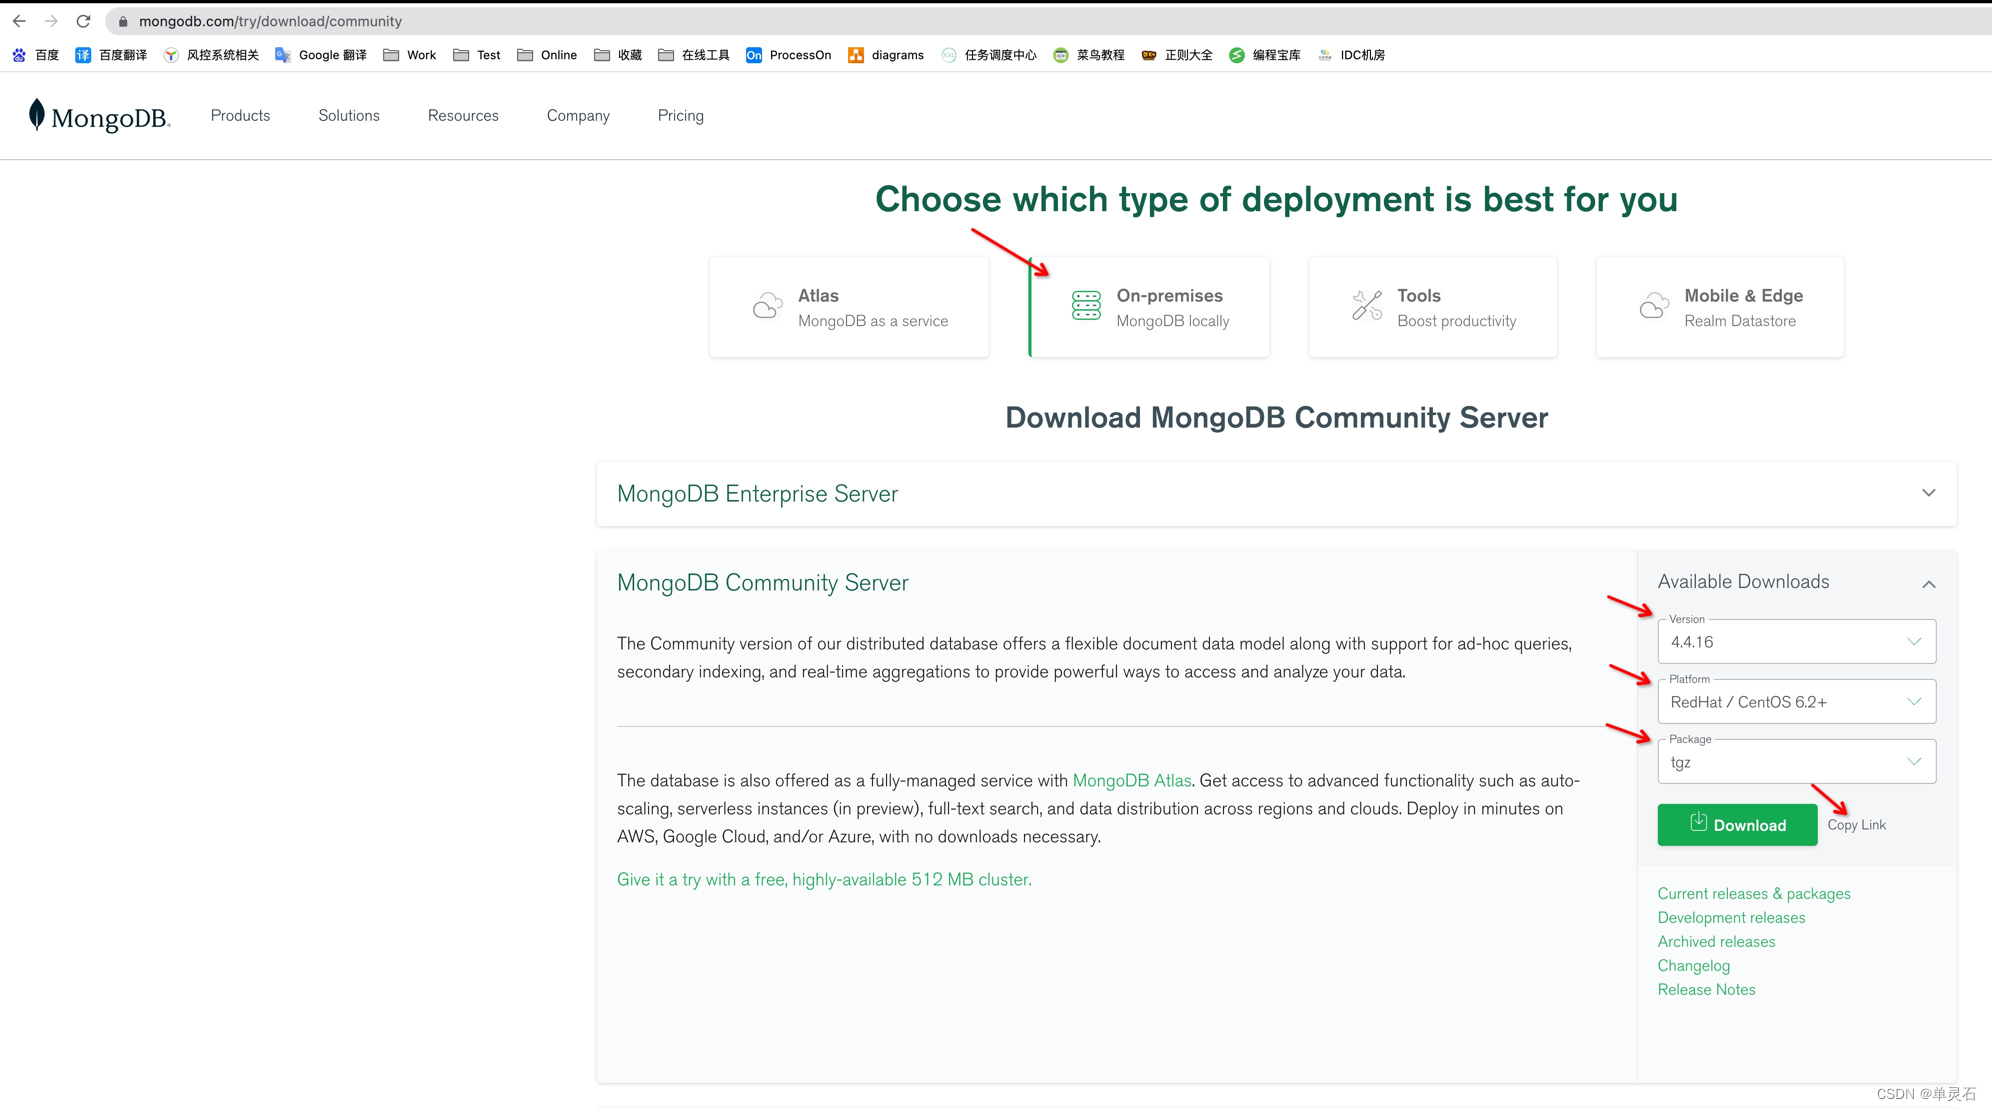Open the Archived releases link
The image size is (1992, 1111).
[1716, 942]
